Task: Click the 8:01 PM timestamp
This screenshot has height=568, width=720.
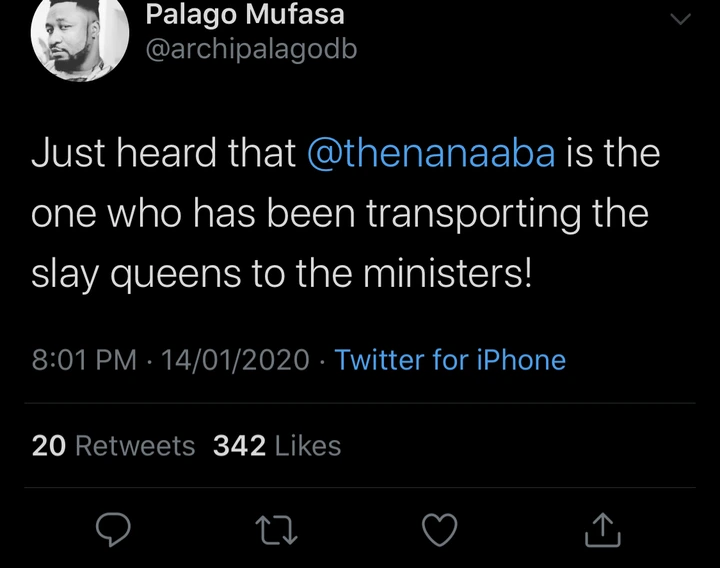Action: (84, 360)
